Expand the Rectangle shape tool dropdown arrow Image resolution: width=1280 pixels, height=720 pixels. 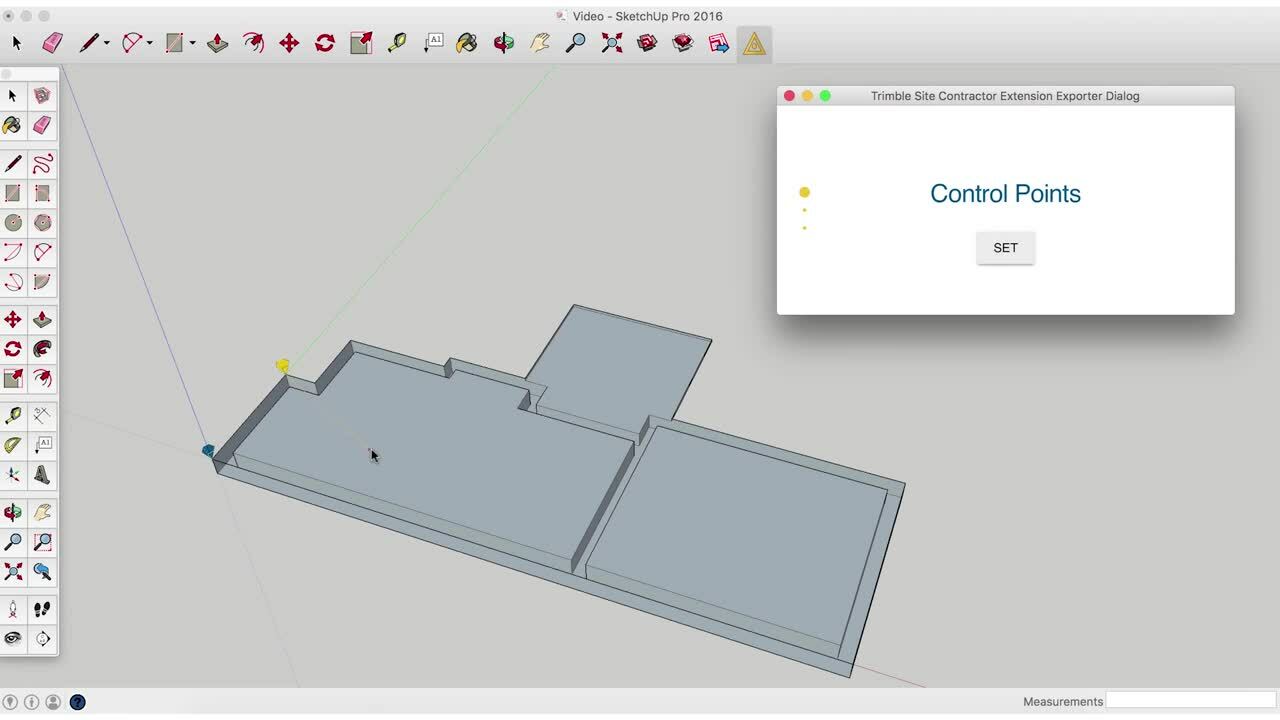tap(192, 43)
